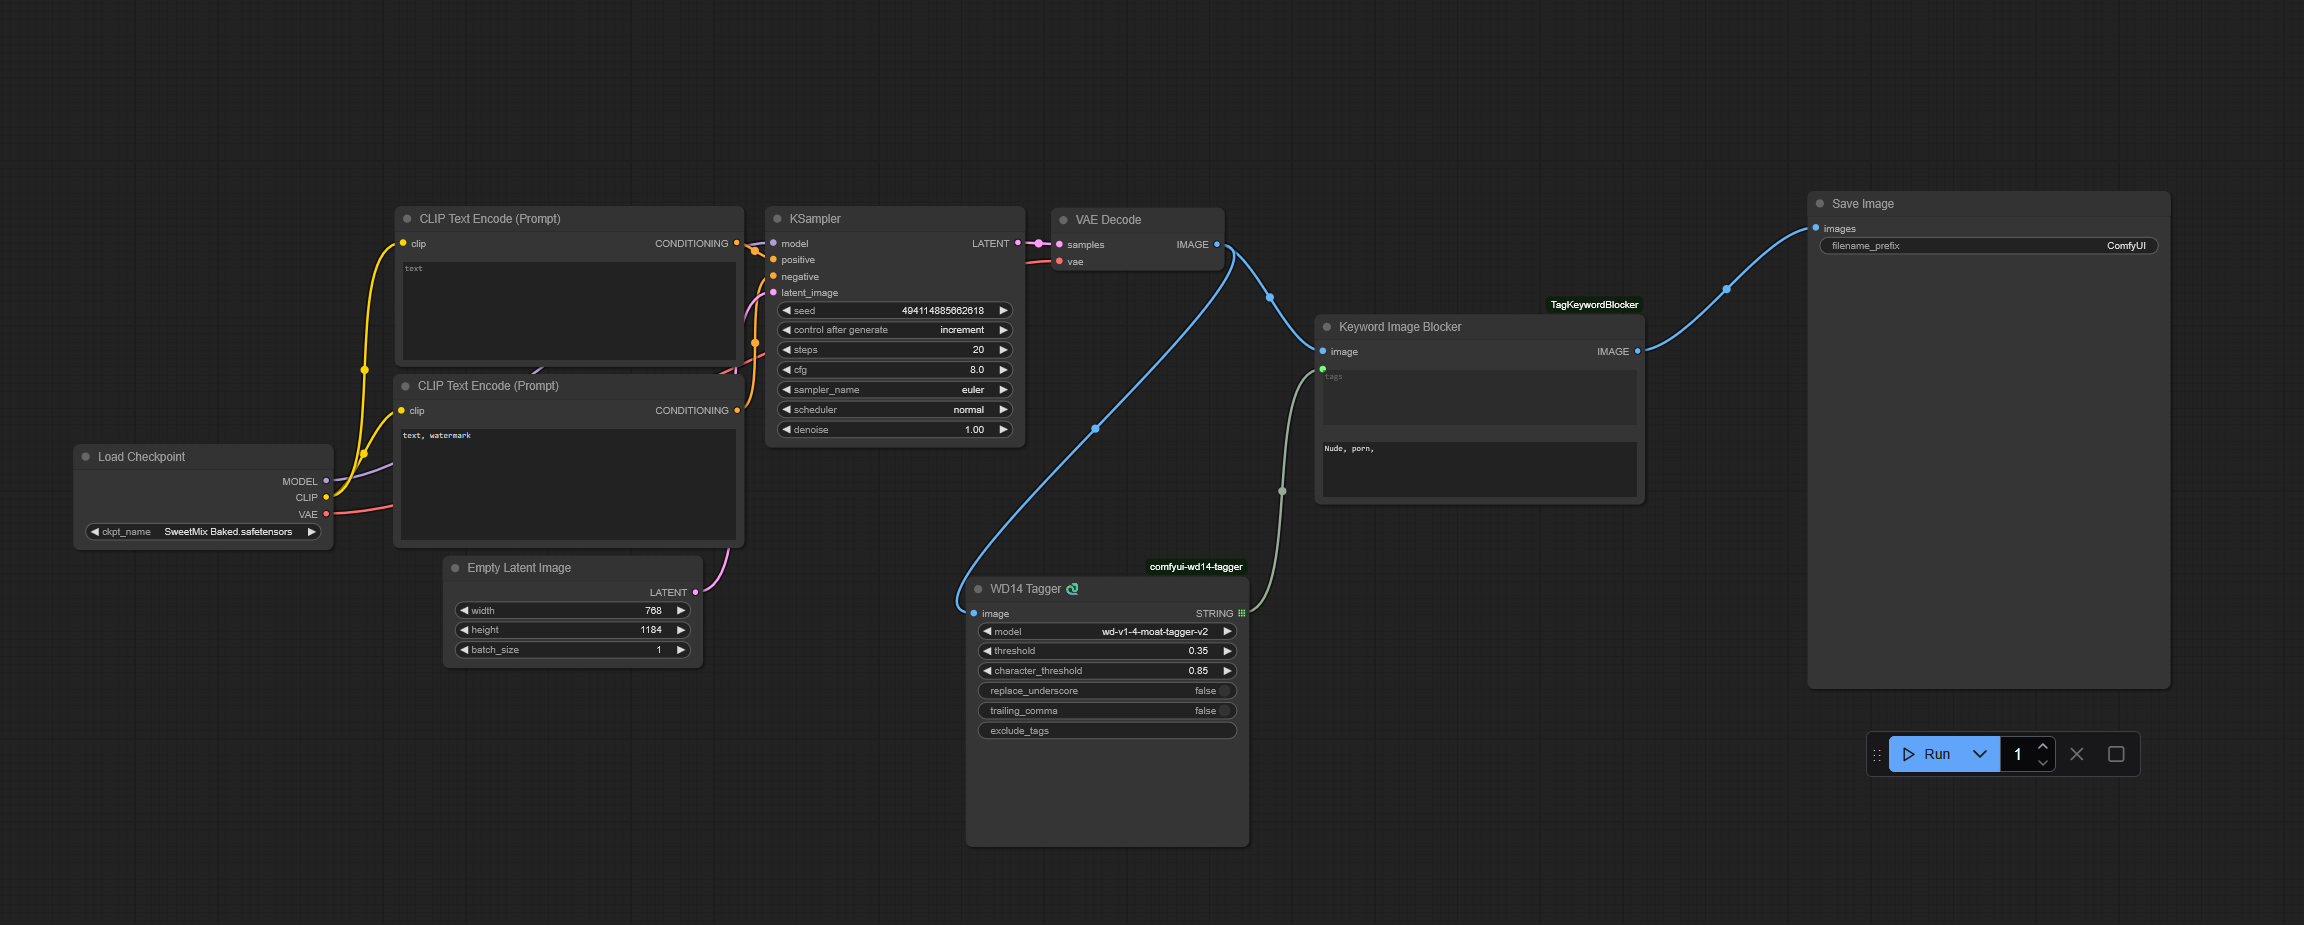Cancel current run with the X icon

point(2077,754)
